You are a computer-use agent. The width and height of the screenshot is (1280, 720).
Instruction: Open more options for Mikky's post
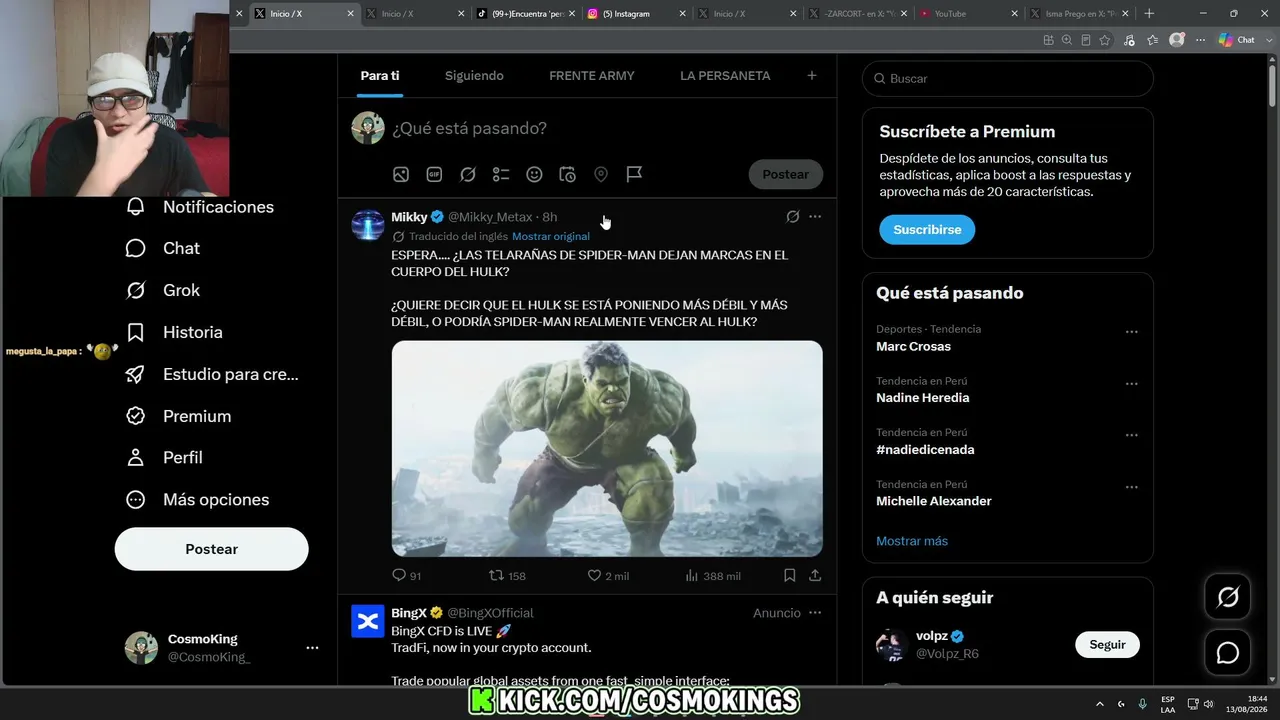click(815, 216)
